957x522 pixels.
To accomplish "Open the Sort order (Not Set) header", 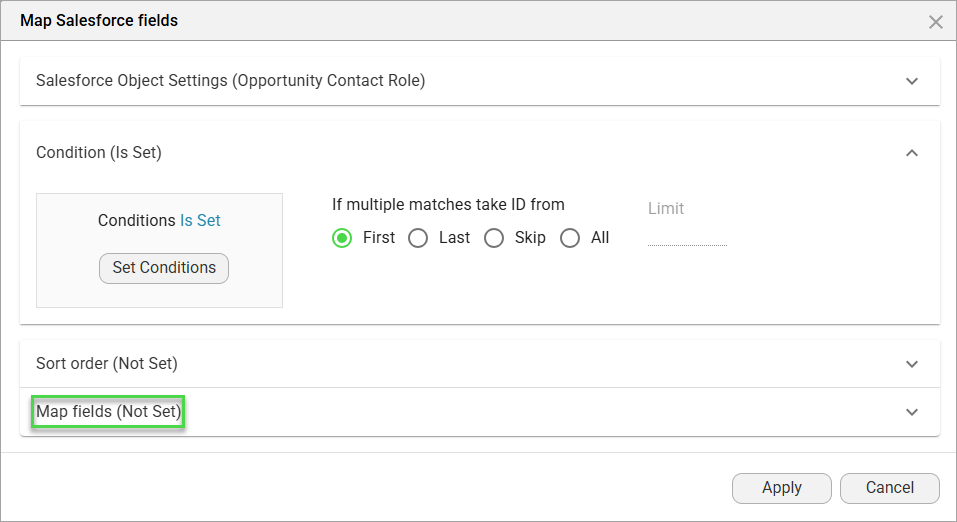I will 107,364.
